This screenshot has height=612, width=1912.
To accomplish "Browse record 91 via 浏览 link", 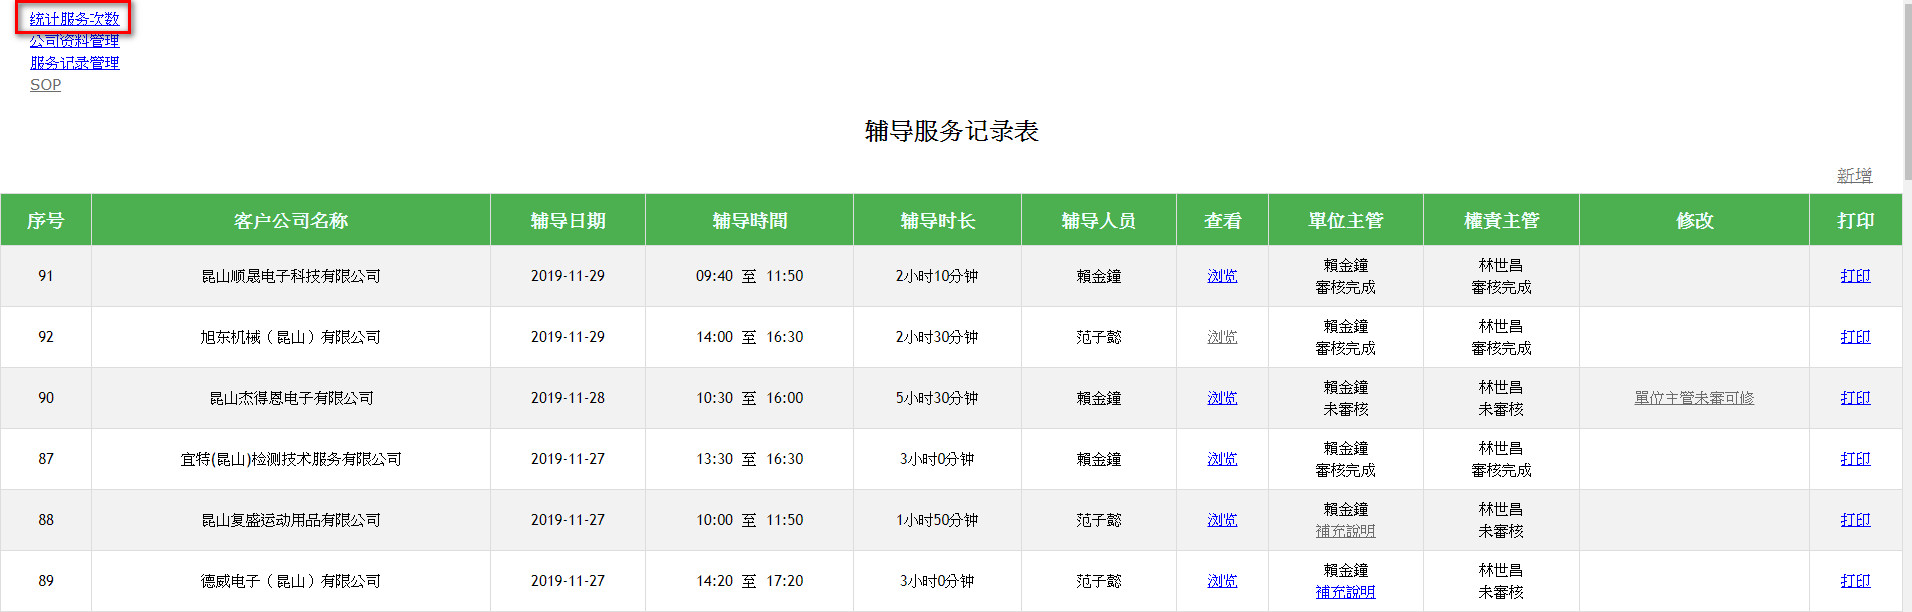I will pos(1222,276).
